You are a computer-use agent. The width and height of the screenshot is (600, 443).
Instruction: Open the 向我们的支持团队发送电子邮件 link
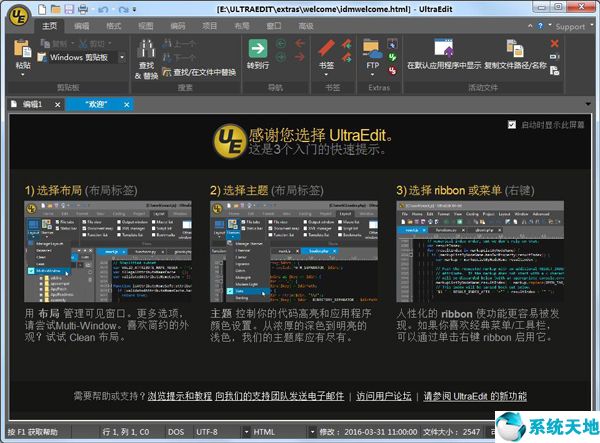[279, 396]
